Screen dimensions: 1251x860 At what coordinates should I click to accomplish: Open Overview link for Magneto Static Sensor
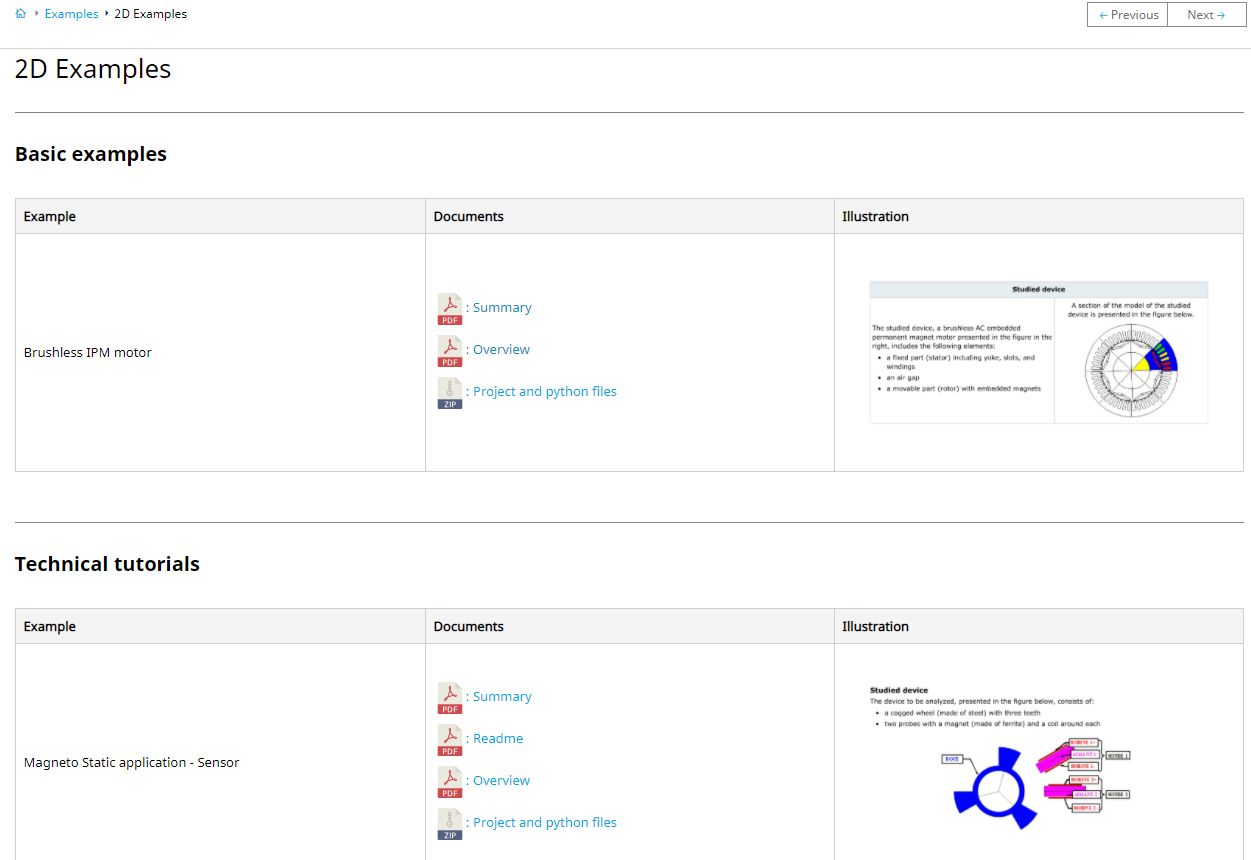point(501,781)
